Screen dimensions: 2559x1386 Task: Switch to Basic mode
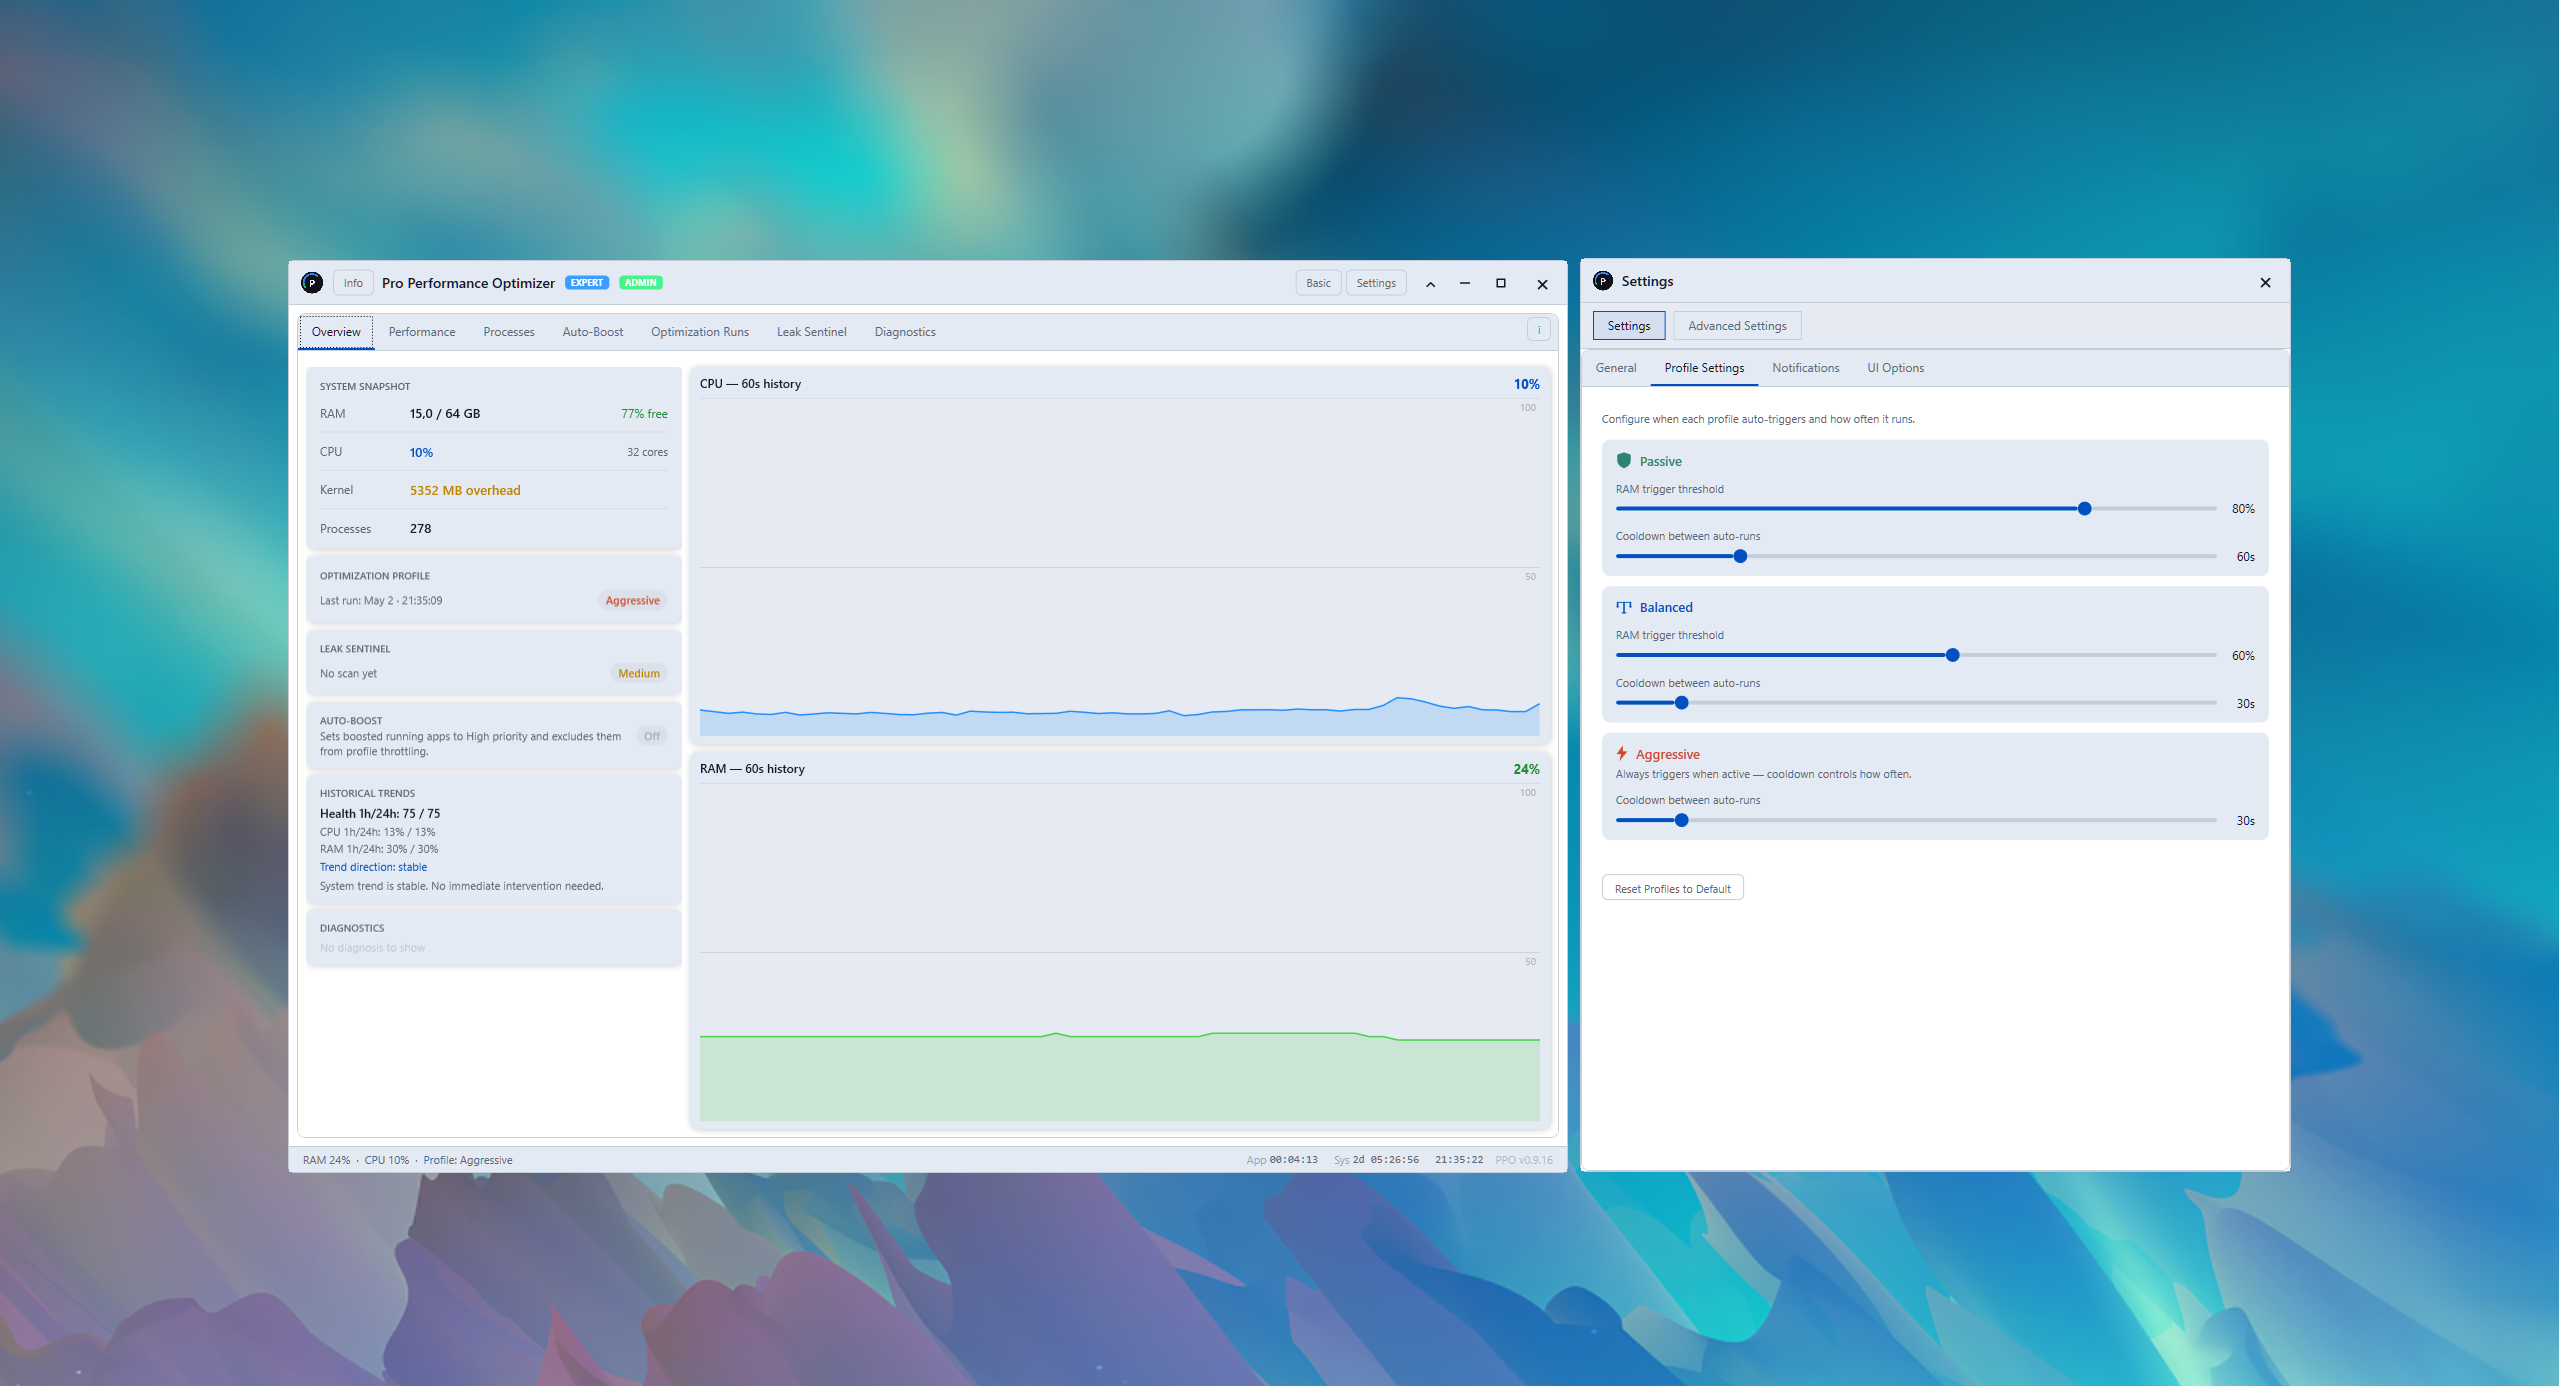1318,283
